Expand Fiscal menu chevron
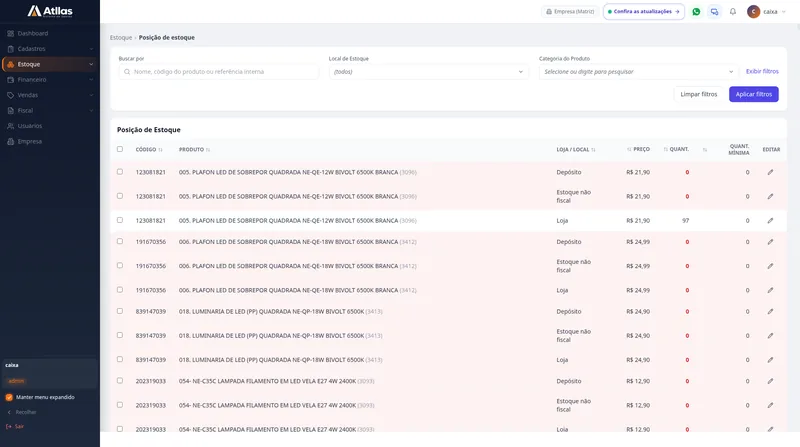Screen dimensions: 800x447 (x=91, y=110)
